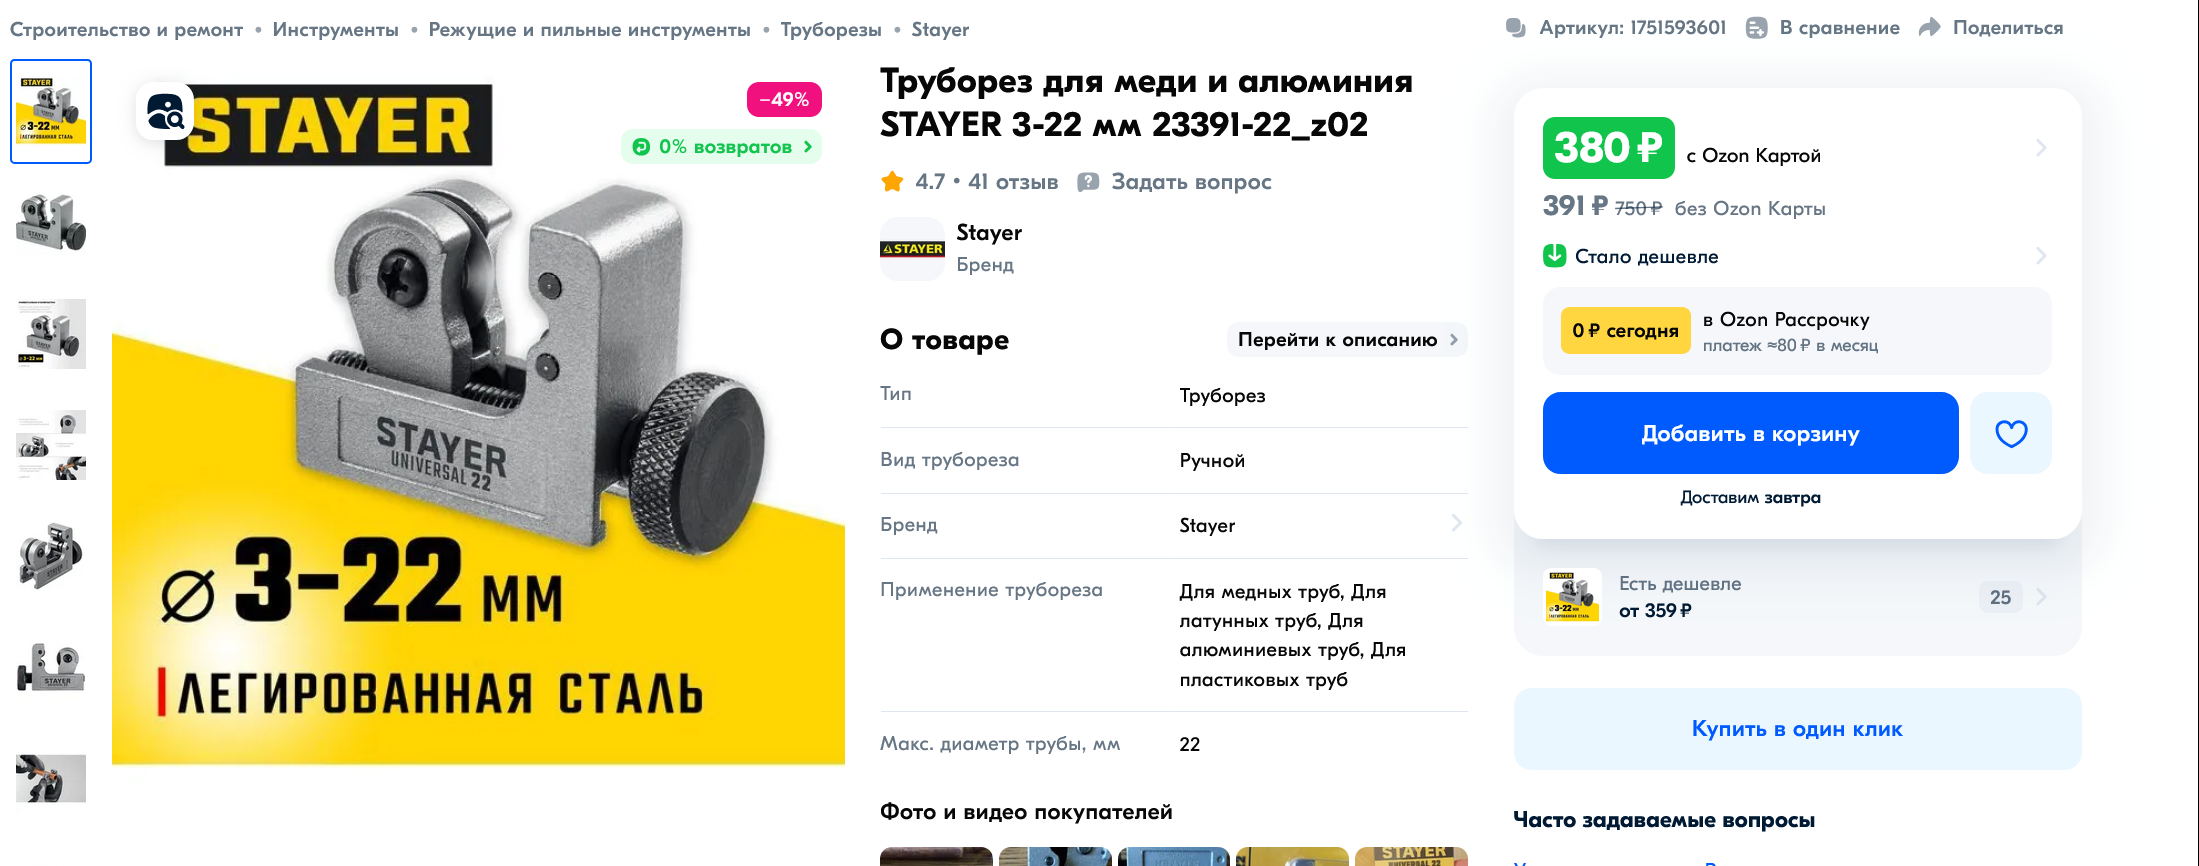Click Перейти к описанию button
2199x866 pixels.
[1347, 340]
